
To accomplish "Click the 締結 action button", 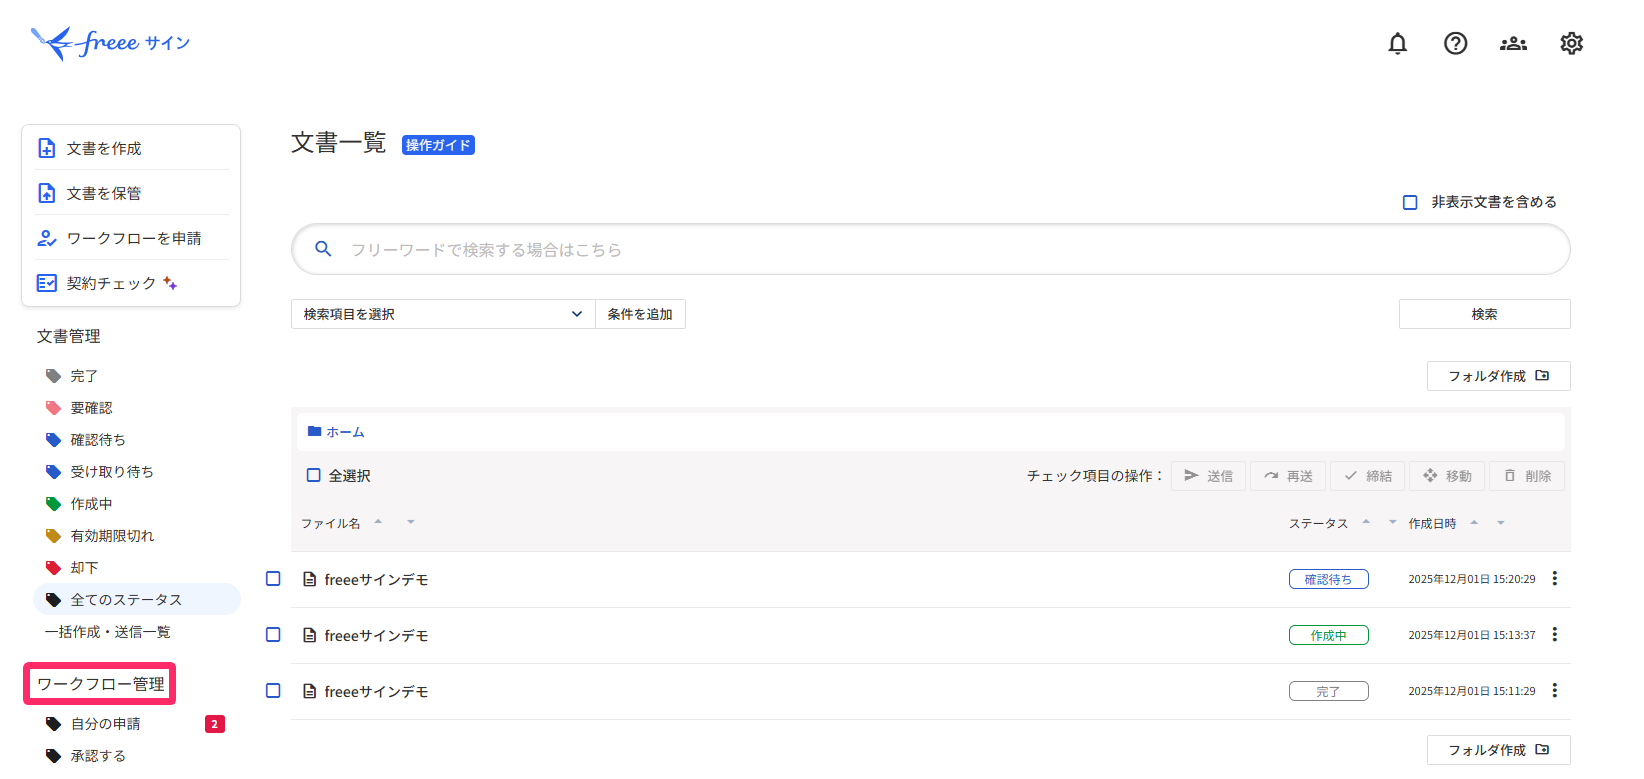I will point(1367,476).
